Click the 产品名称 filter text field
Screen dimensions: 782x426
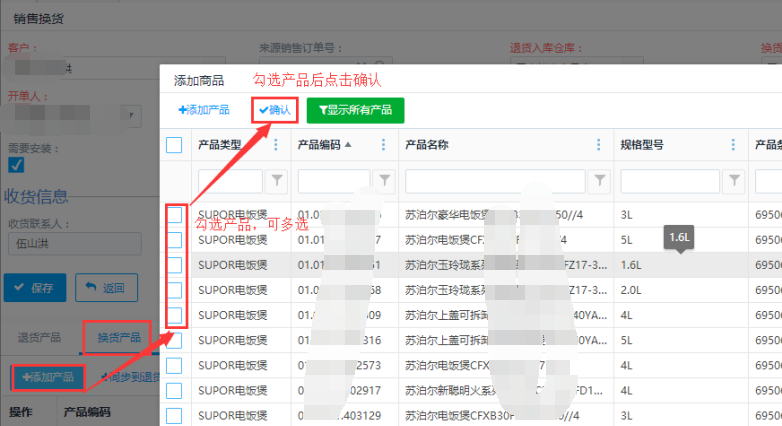point(494,181)
